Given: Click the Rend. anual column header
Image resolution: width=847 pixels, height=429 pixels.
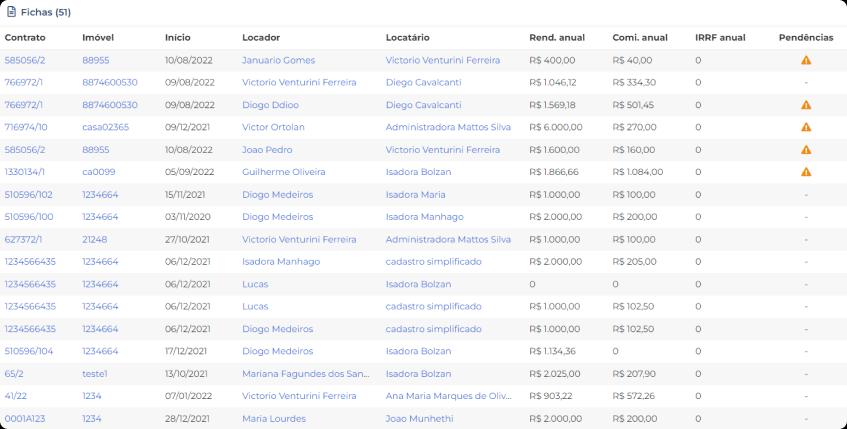Looking at the screenshot, I should [557, 37].
